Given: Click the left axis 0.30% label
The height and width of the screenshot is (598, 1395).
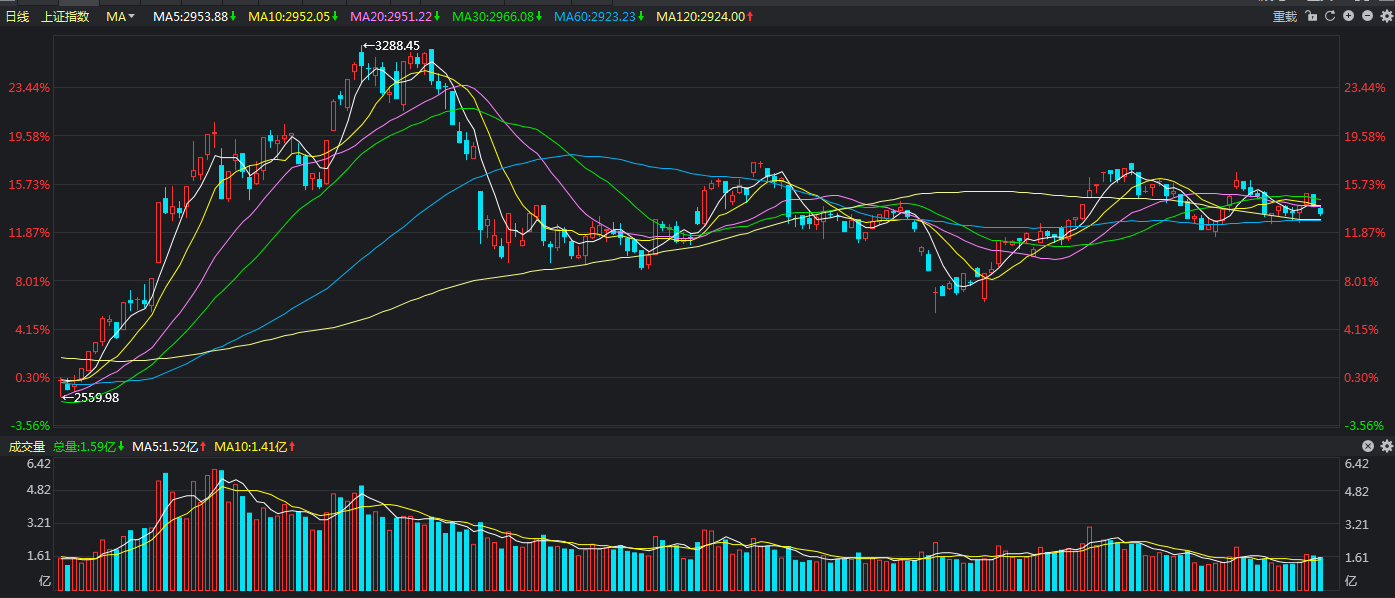Looking at the screenshot, I should 32,378.
